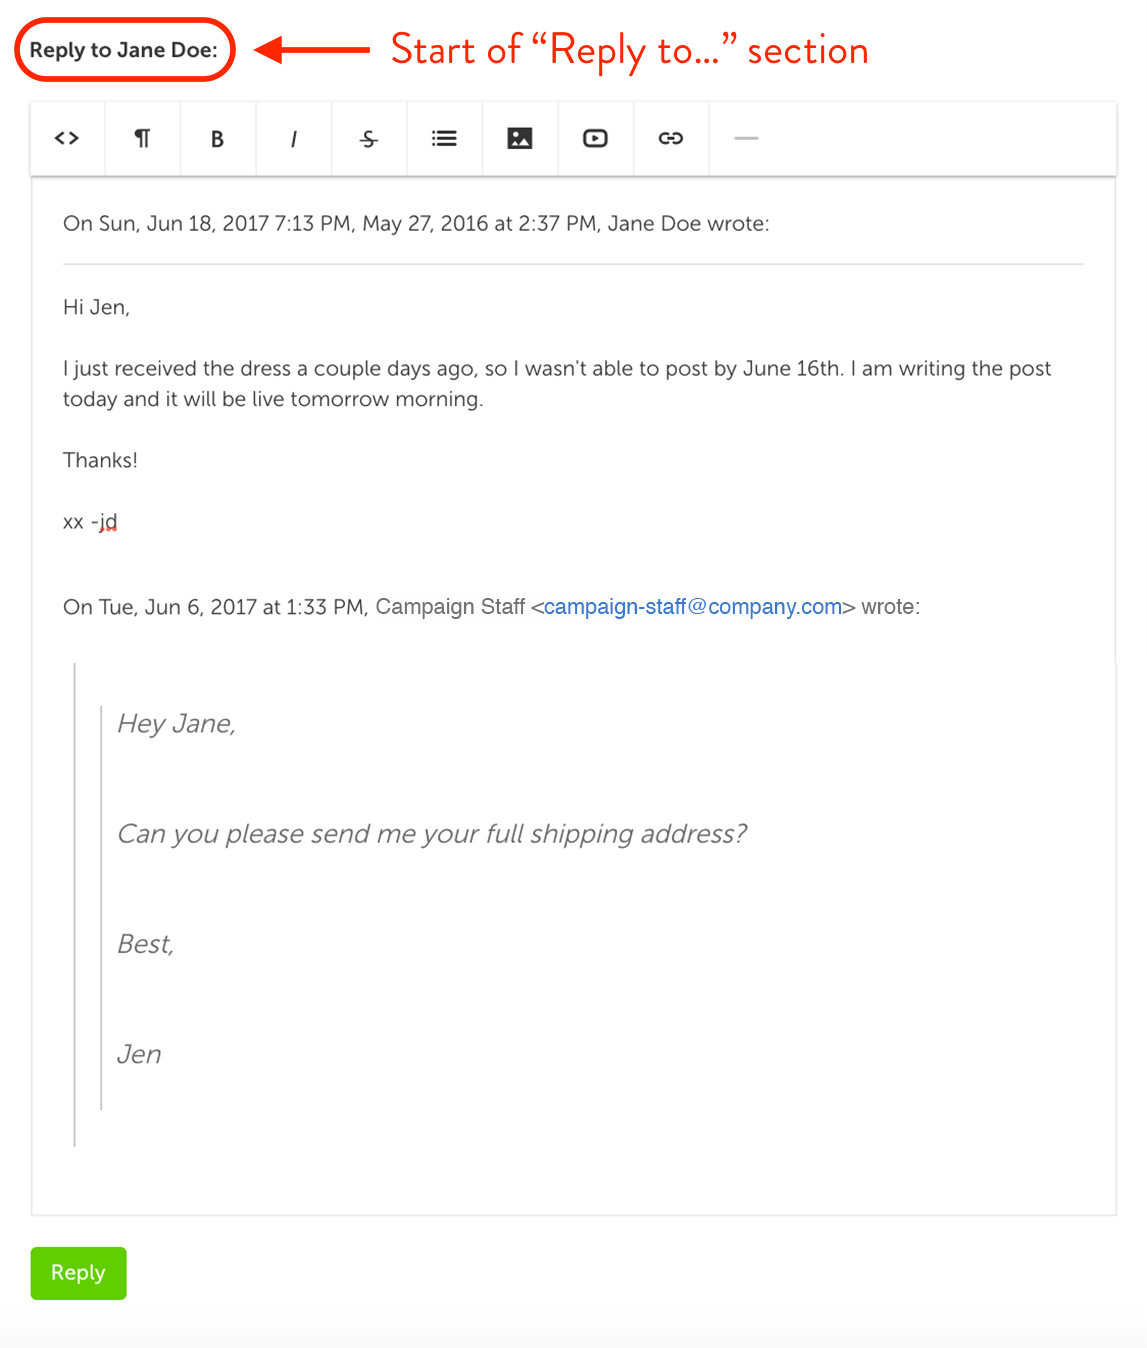1147x1348 pixels.
Task: Click the green Reply button
Action: [78, 1273]
